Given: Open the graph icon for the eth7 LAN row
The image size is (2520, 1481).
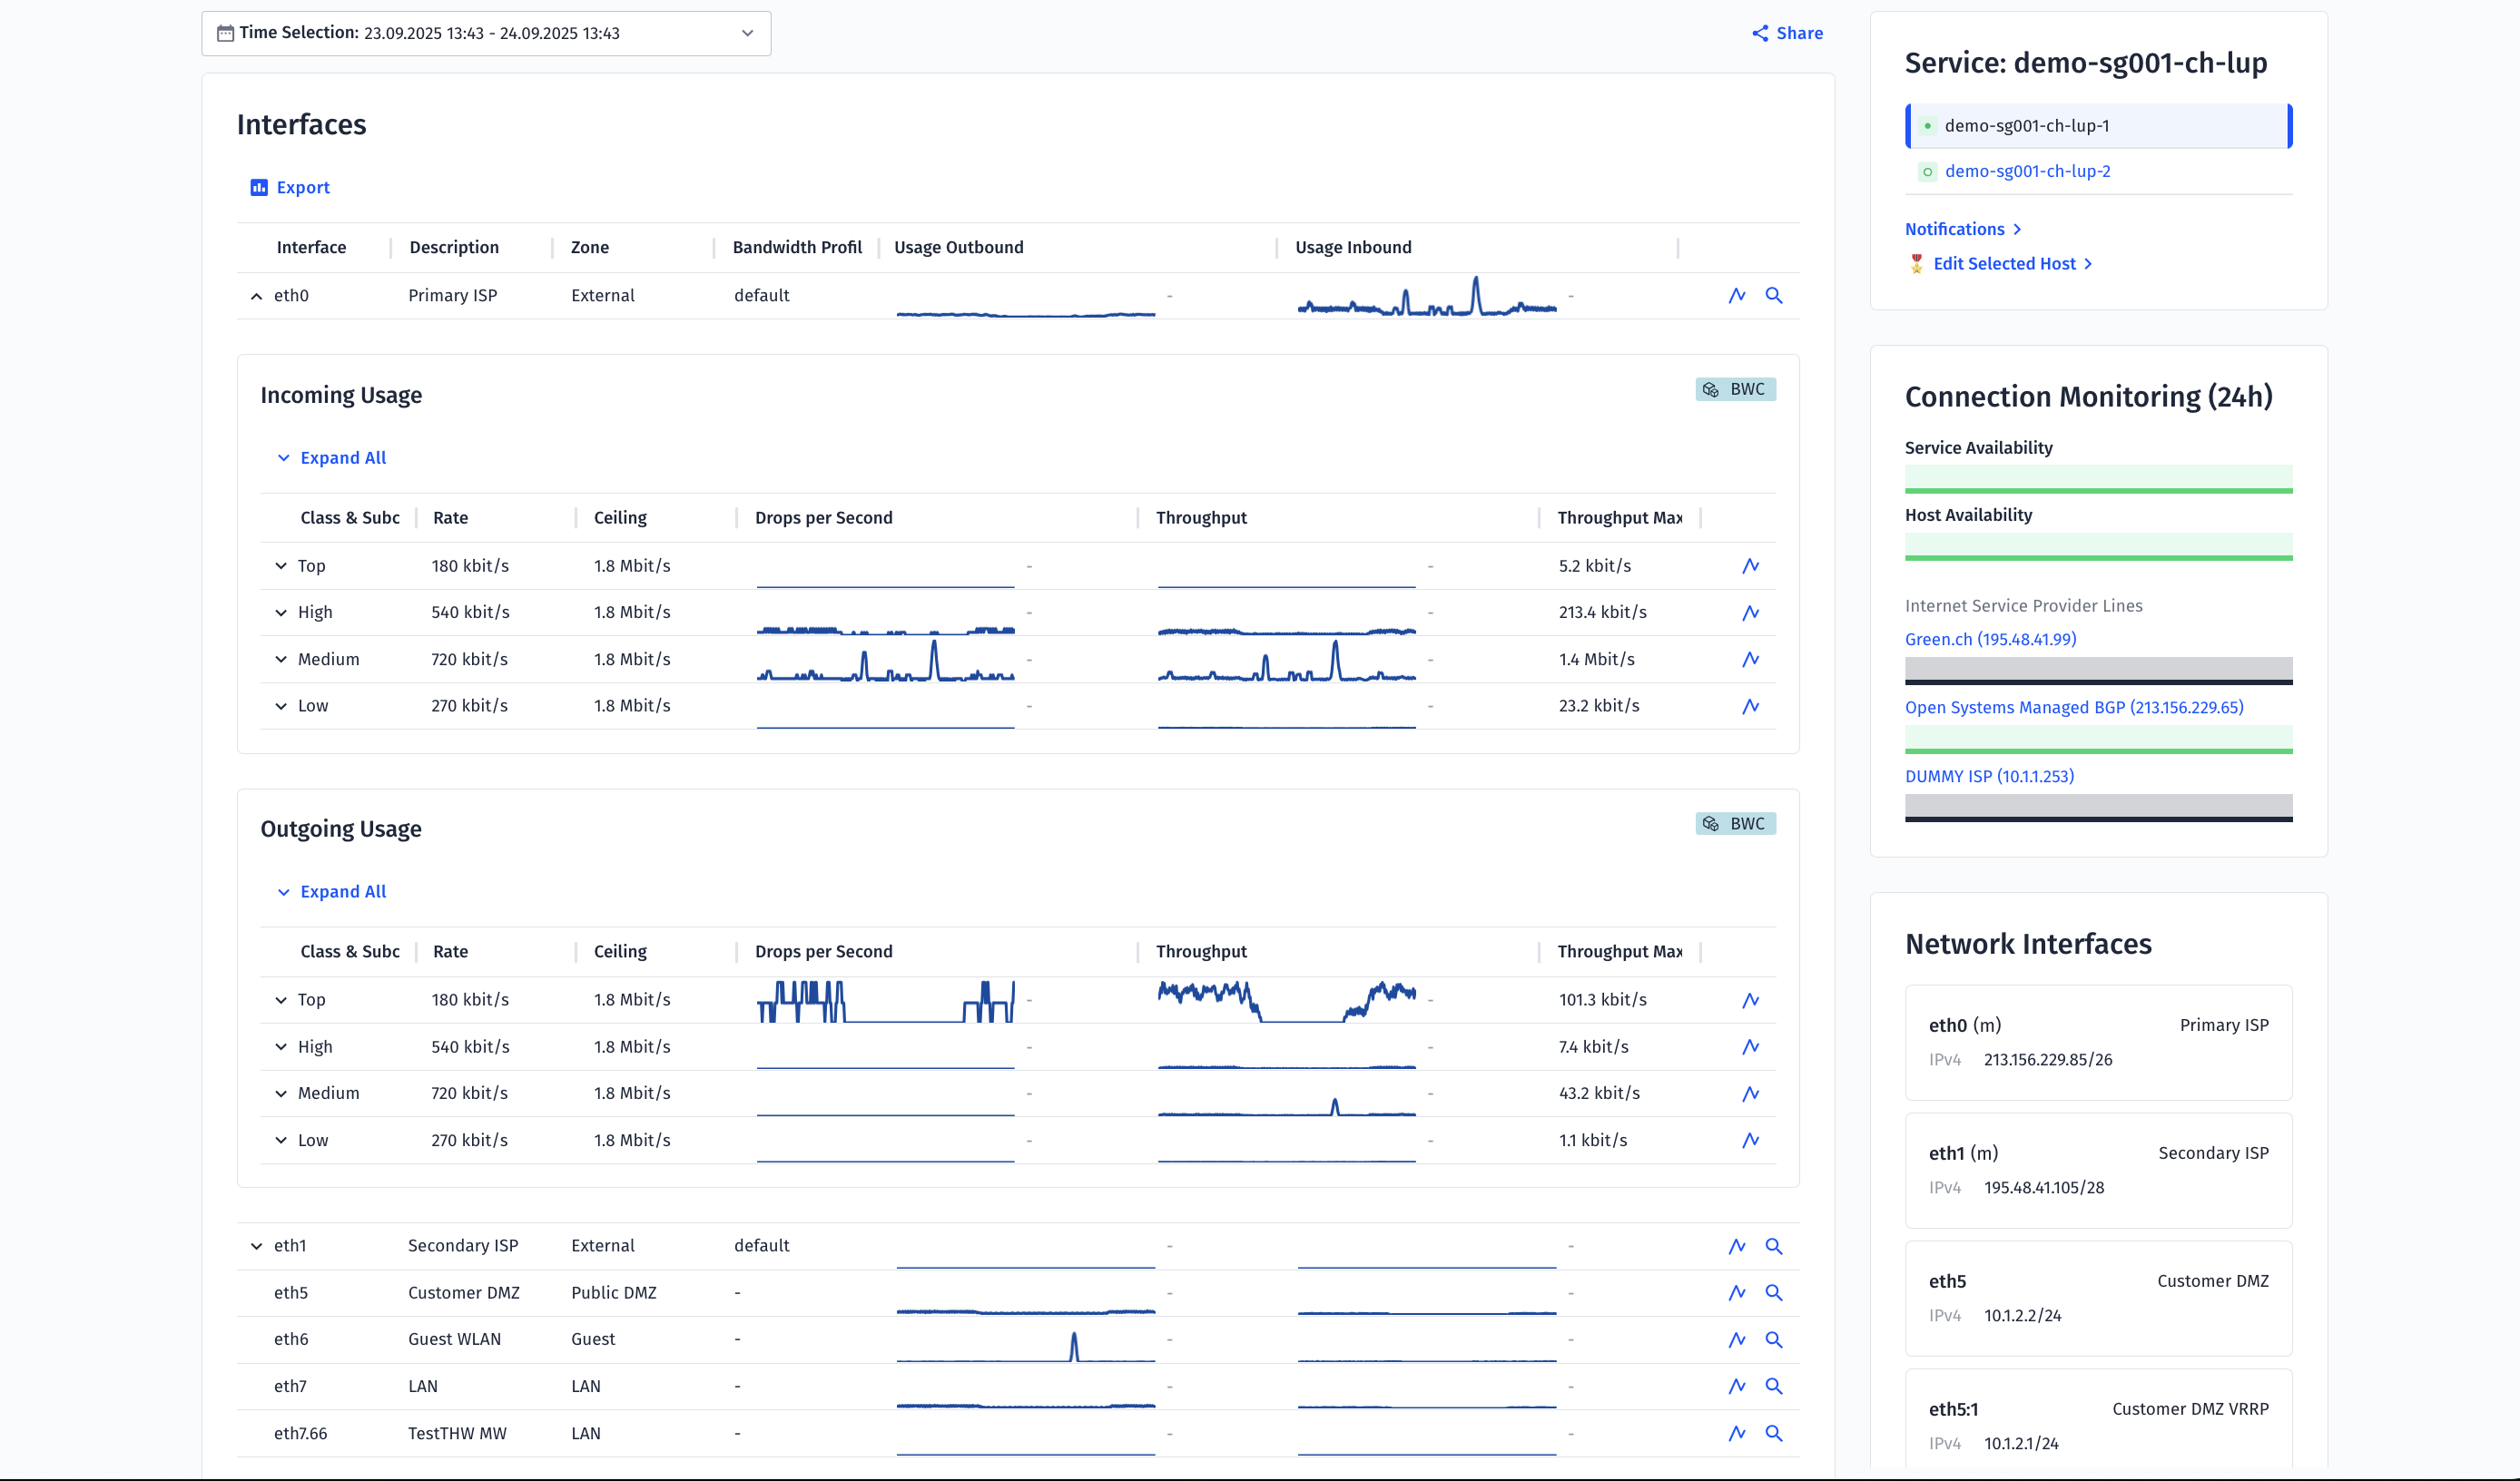Looking at the screenshot, I should pyautogui.click(x=1737, y=1386).
